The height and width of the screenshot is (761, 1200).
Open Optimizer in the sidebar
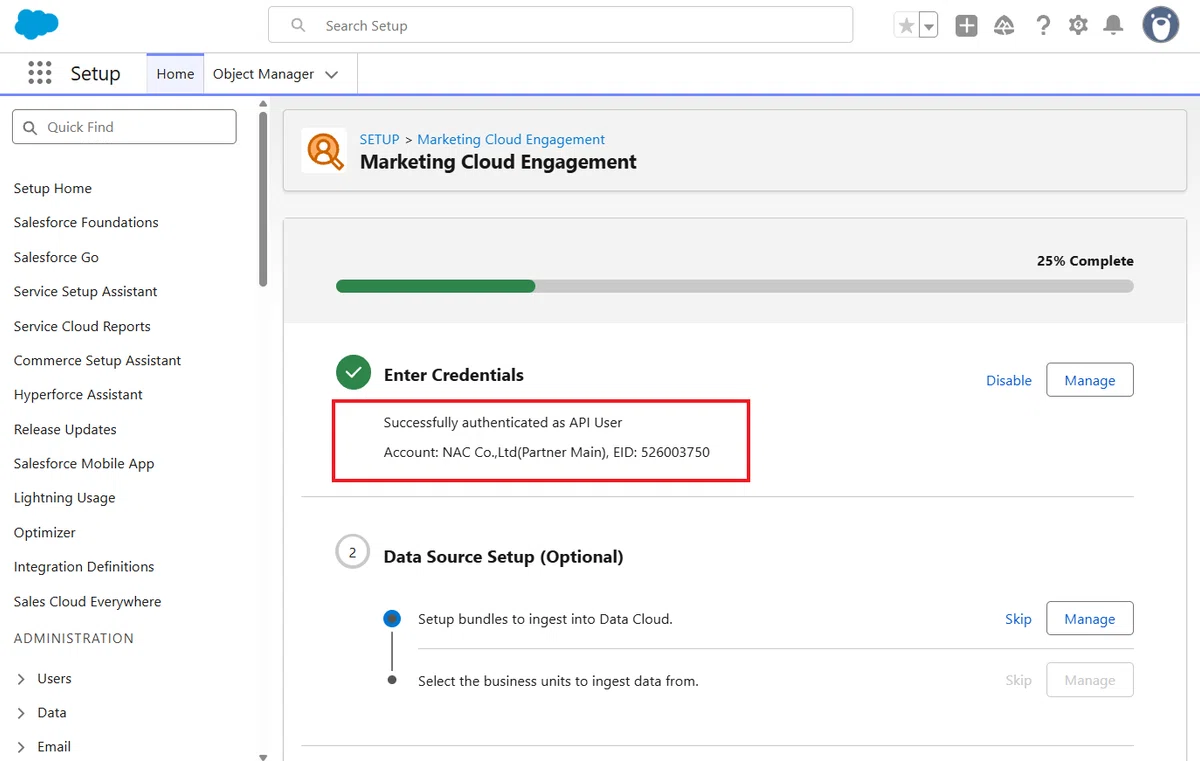(44, 532)
